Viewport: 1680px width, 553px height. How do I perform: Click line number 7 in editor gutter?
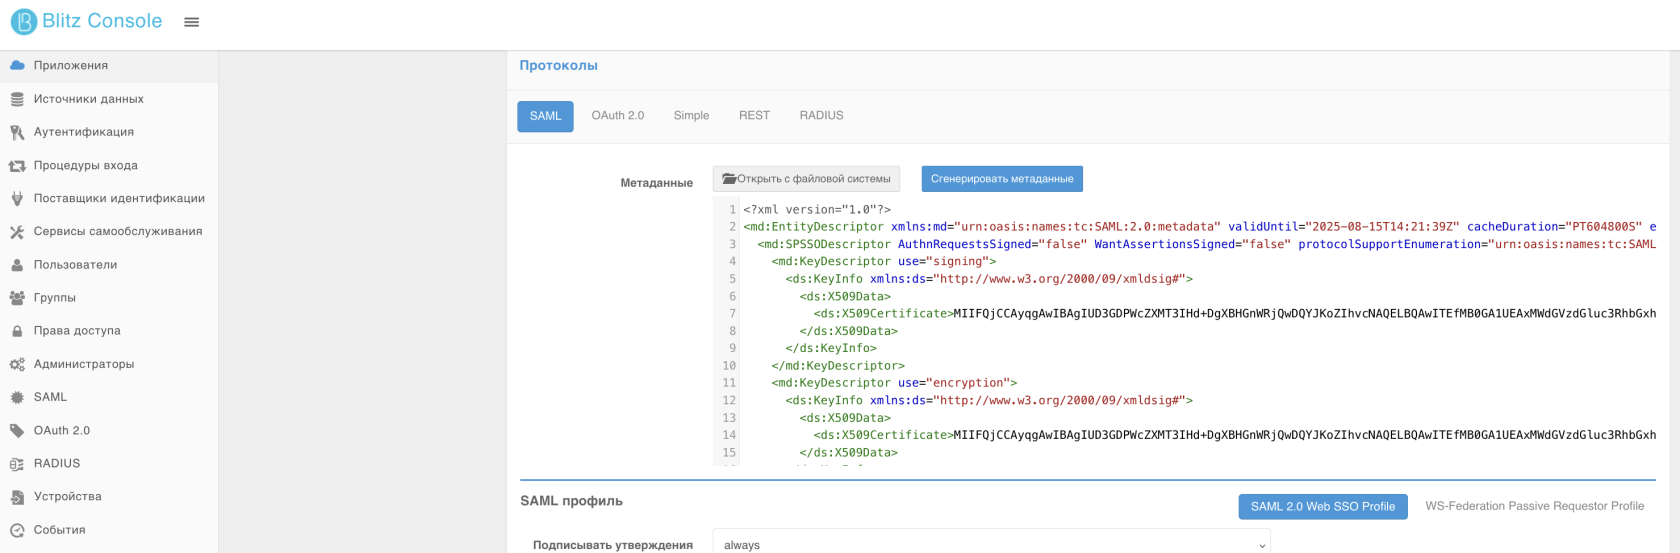732,314
